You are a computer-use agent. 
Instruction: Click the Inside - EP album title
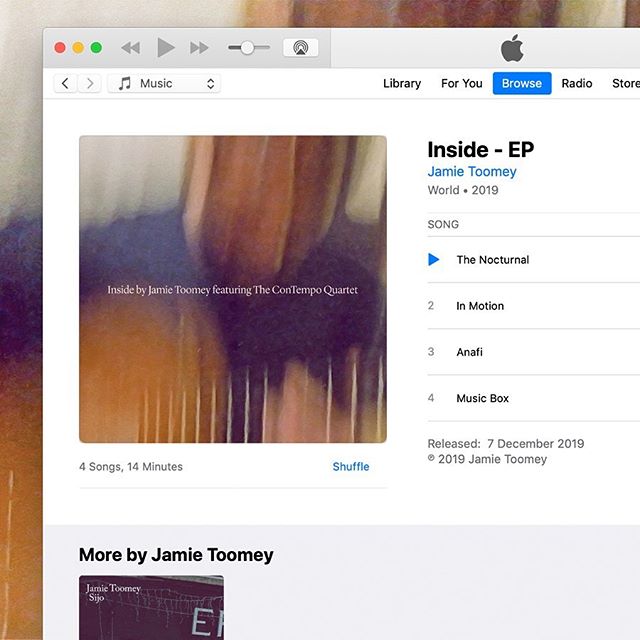pyautogui.click(x=480, y=149)
